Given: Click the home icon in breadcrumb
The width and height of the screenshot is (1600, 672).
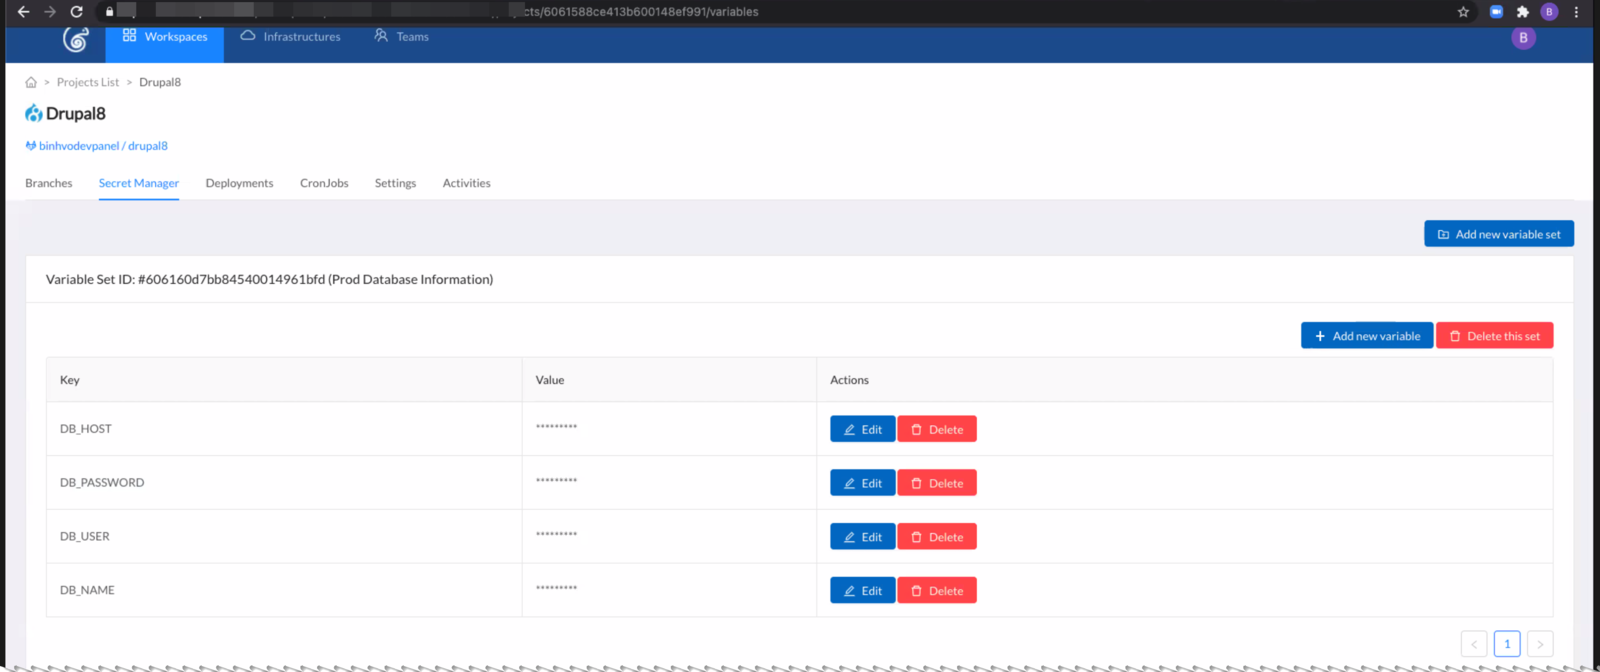Looking at the screenshot, I should click(x=31, y=83).
